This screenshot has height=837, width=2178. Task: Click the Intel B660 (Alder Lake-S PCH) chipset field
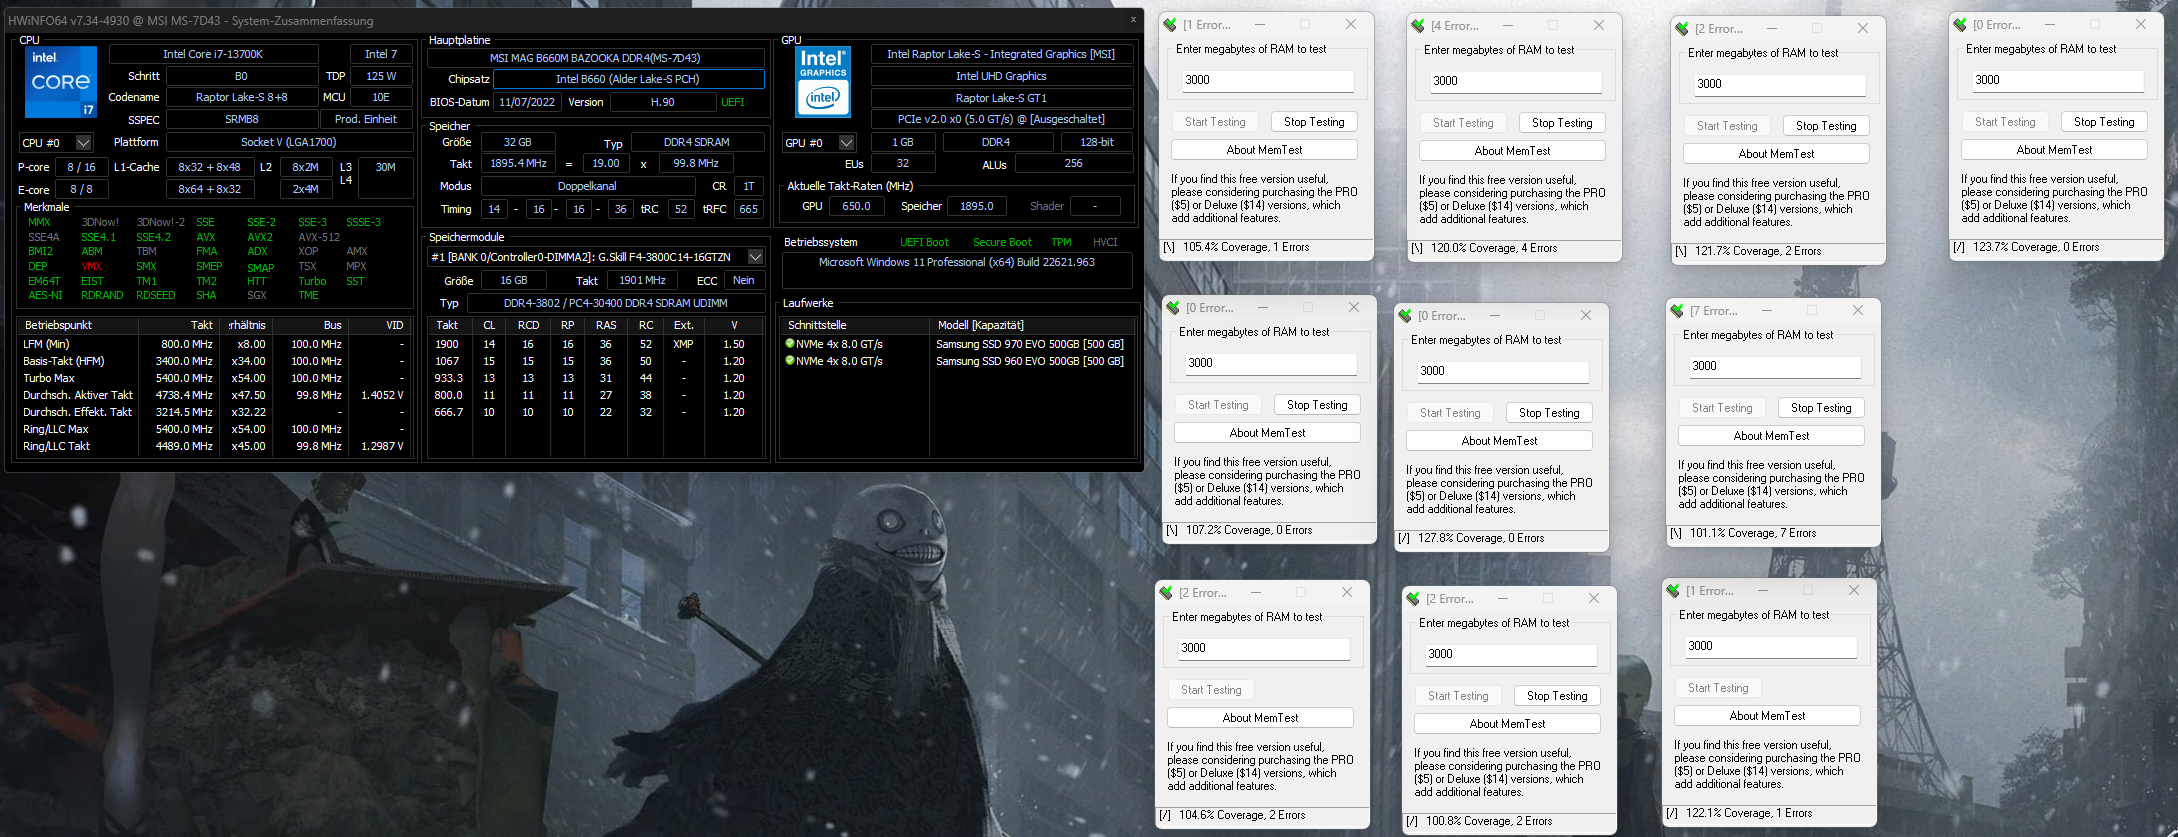point(628,79)
